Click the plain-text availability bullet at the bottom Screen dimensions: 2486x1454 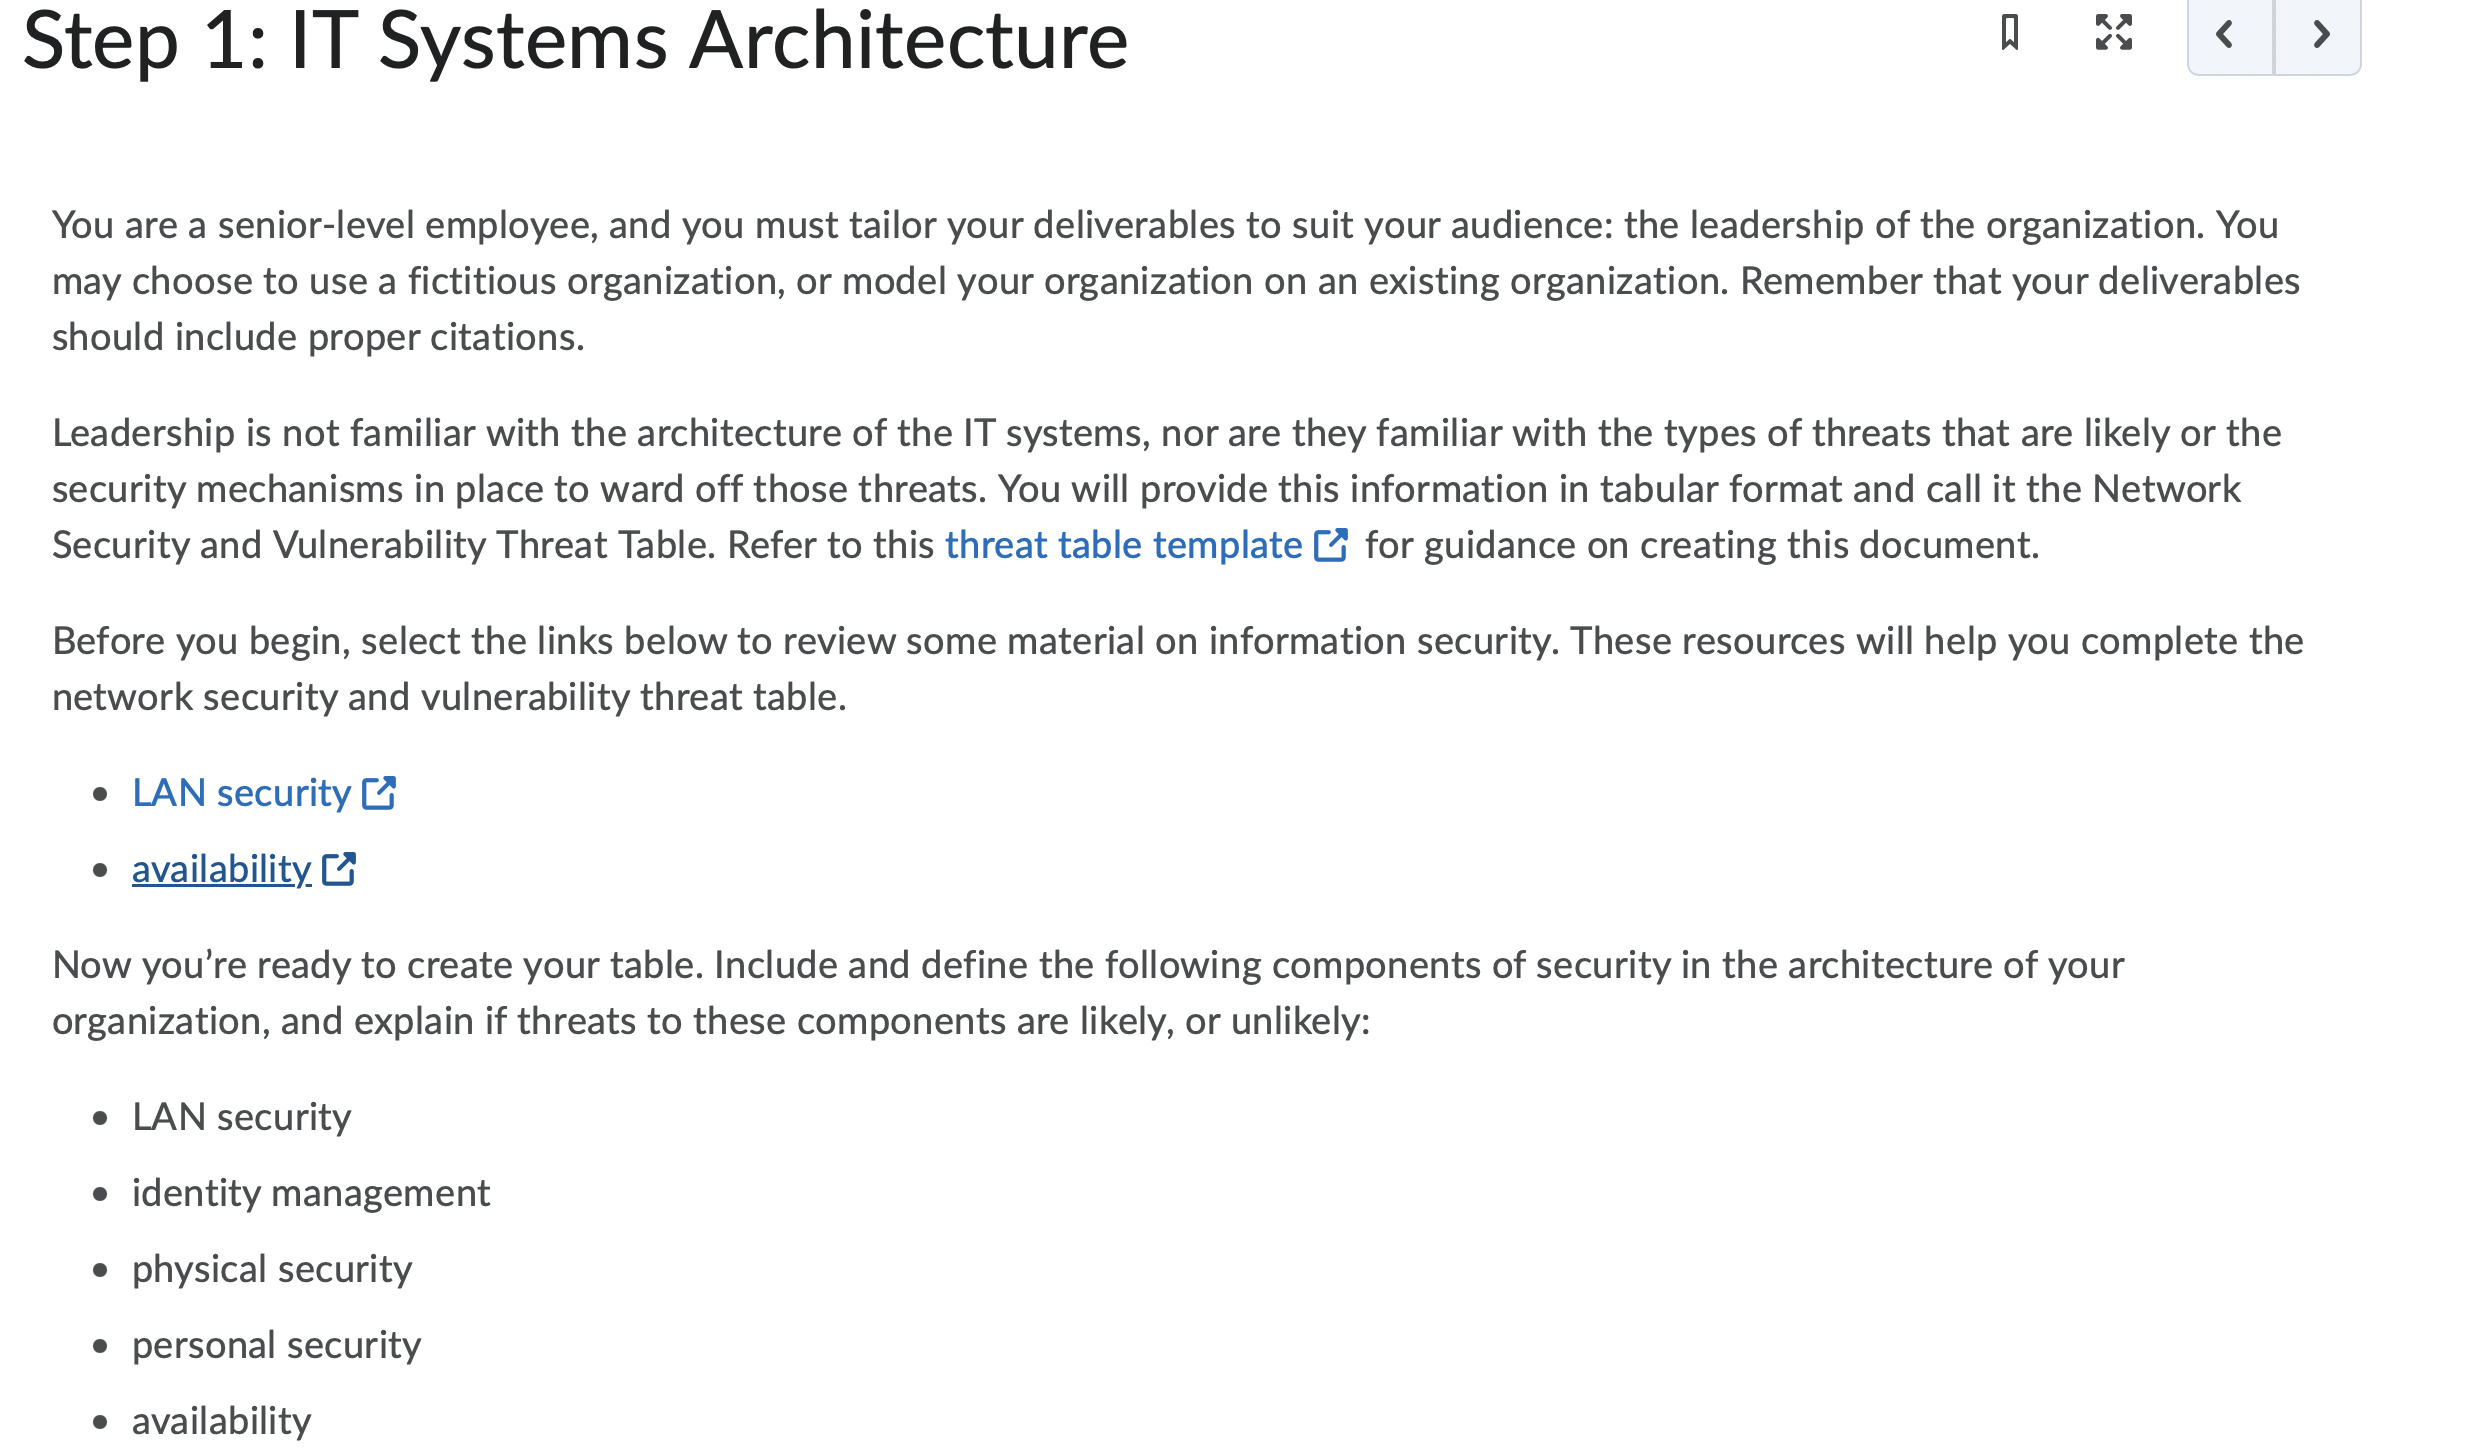(x=221, y=1421)
